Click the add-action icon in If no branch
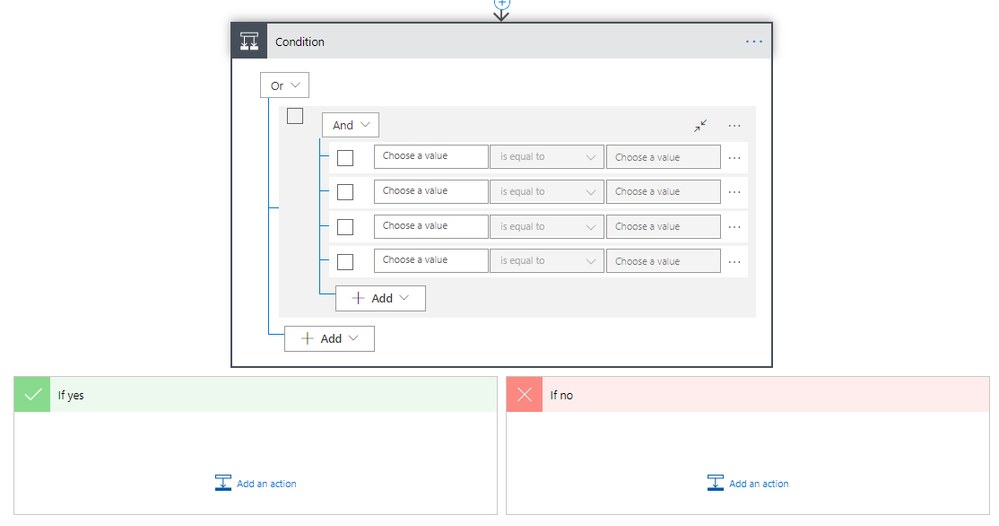Screen dimensions: 999x526 [715, 483]
